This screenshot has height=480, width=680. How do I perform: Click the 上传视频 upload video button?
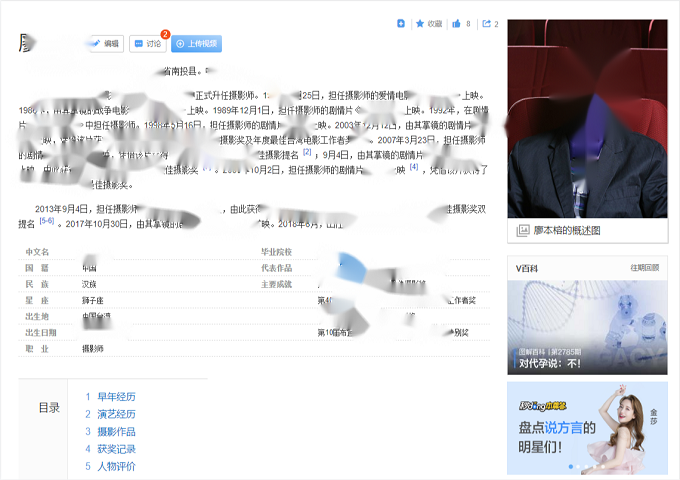196,44
